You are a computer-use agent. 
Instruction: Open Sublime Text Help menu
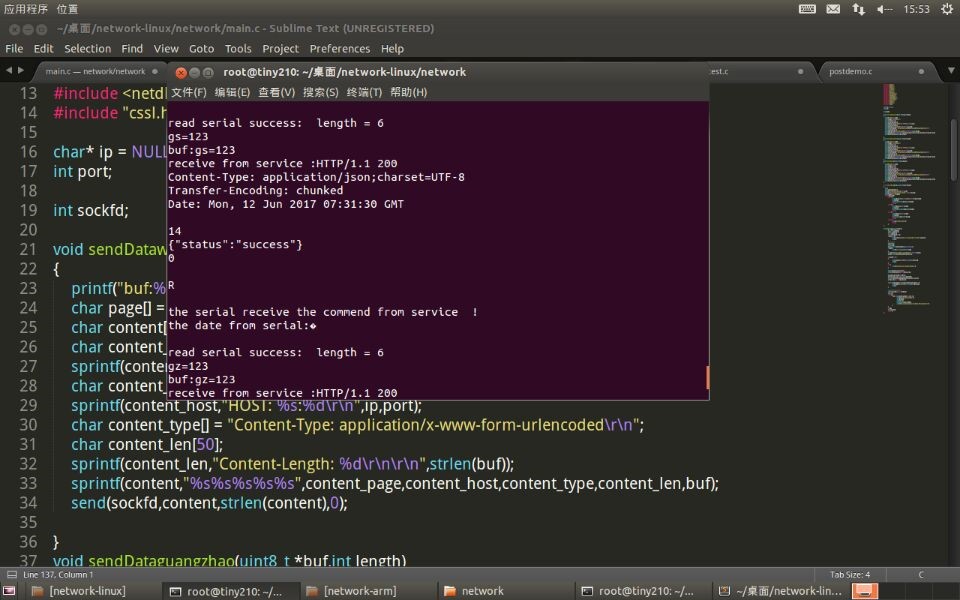click(392, 48)
